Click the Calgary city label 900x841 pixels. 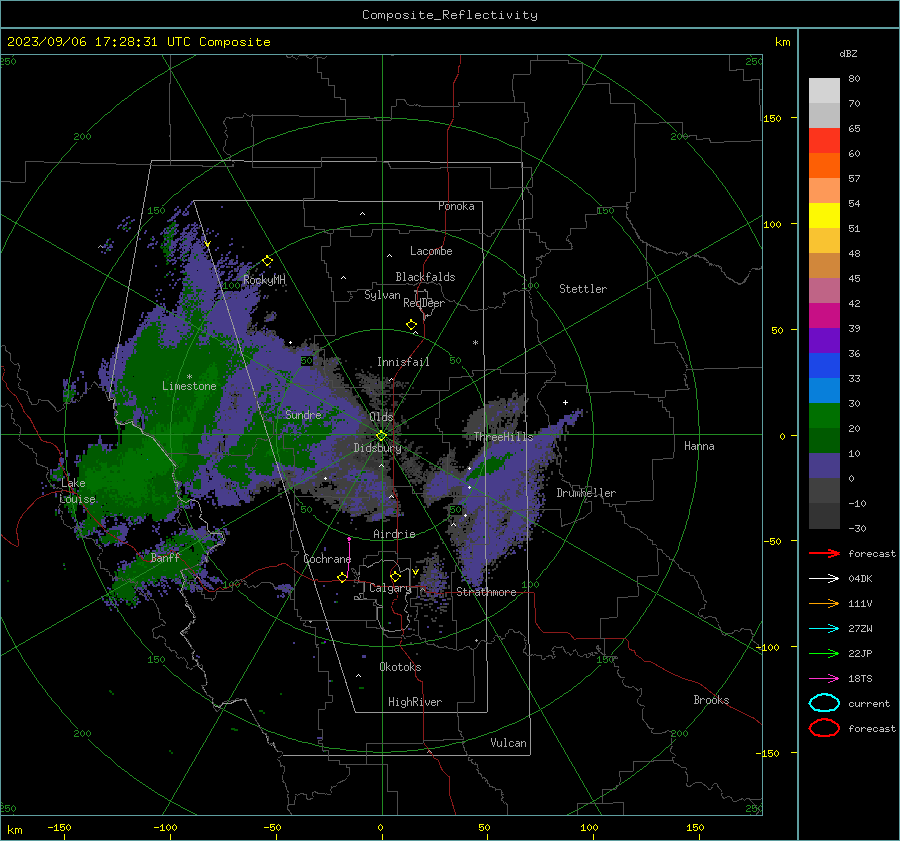click(x=390, y=588)
